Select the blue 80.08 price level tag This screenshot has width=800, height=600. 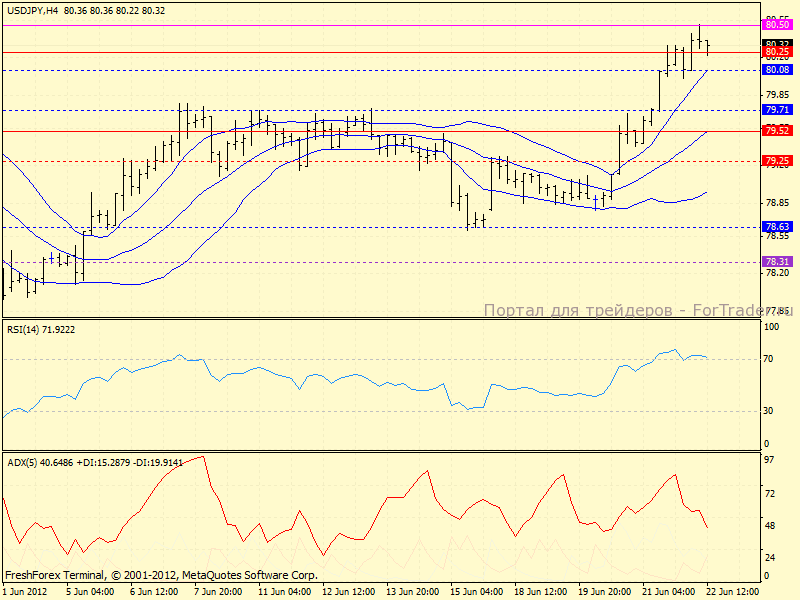click(777, 70)
